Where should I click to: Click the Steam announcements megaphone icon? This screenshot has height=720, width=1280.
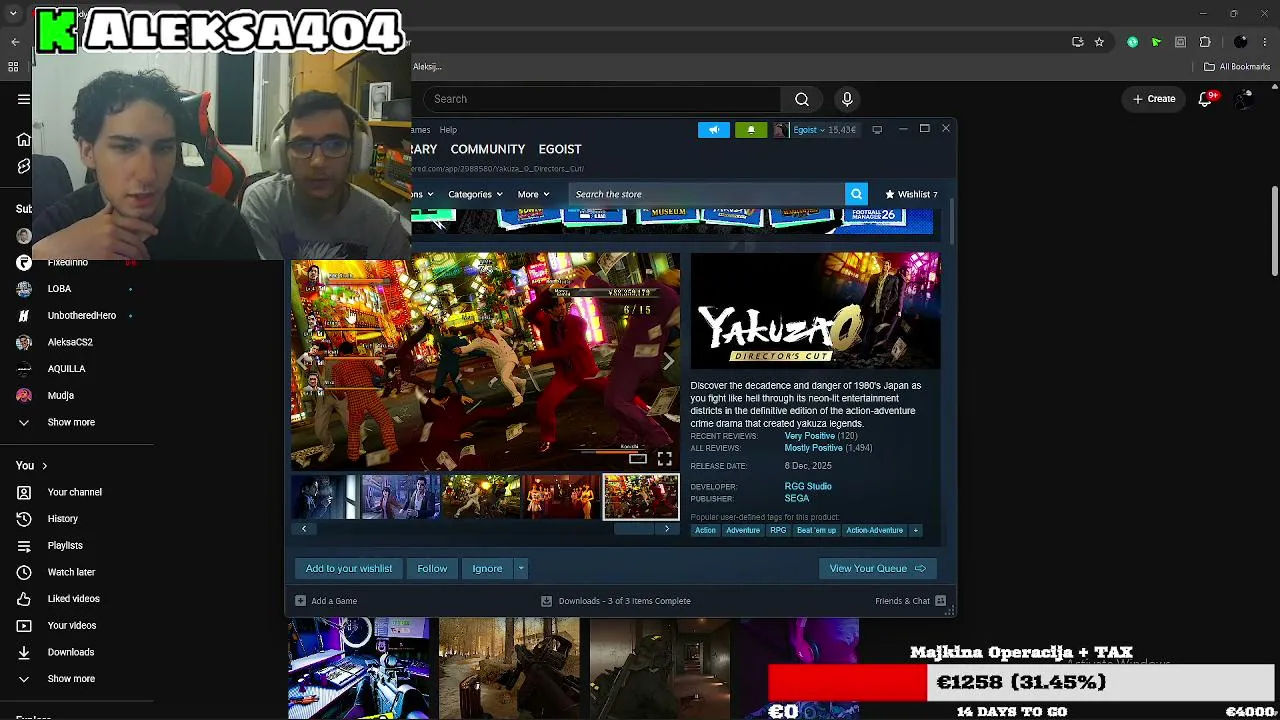[713, 130]
